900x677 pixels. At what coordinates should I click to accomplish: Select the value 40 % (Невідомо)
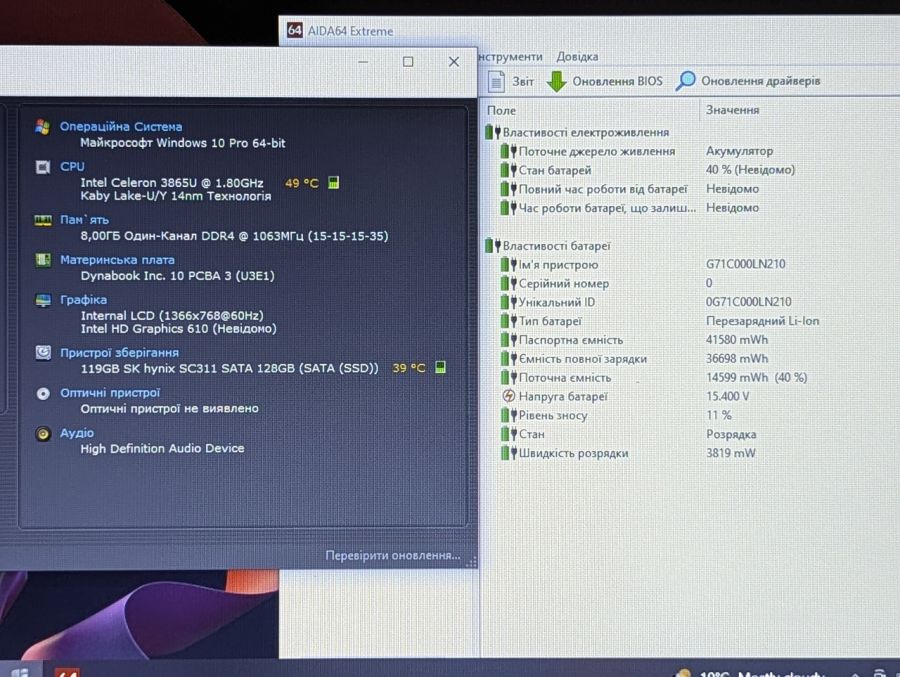750,170
